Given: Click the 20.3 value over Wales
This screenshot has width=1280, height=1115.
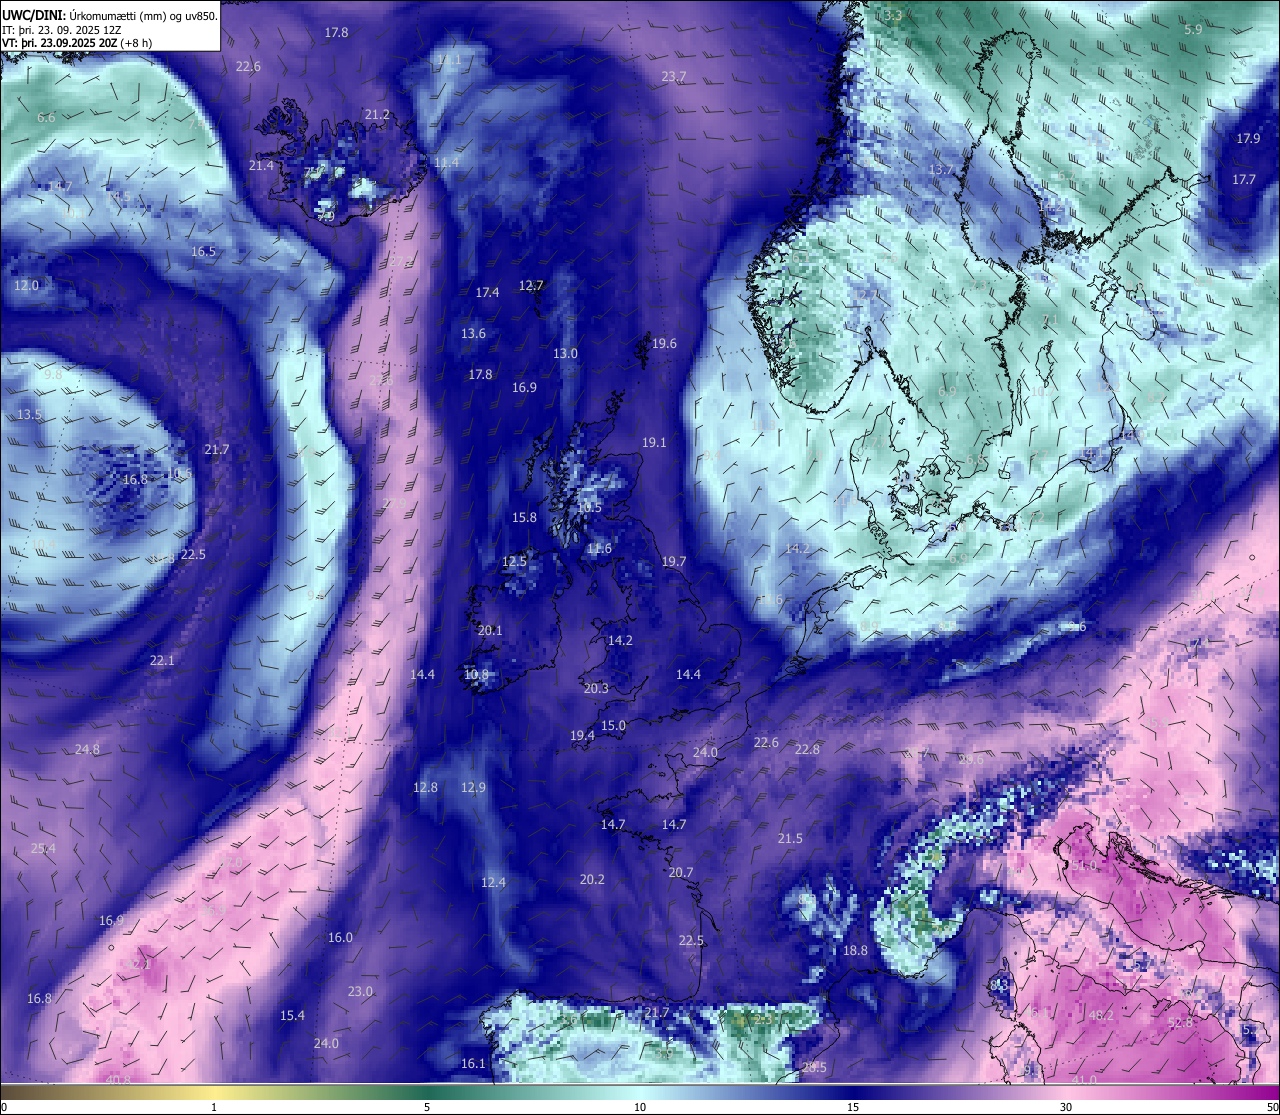Looking at the screenshot, I should (596, 689).
